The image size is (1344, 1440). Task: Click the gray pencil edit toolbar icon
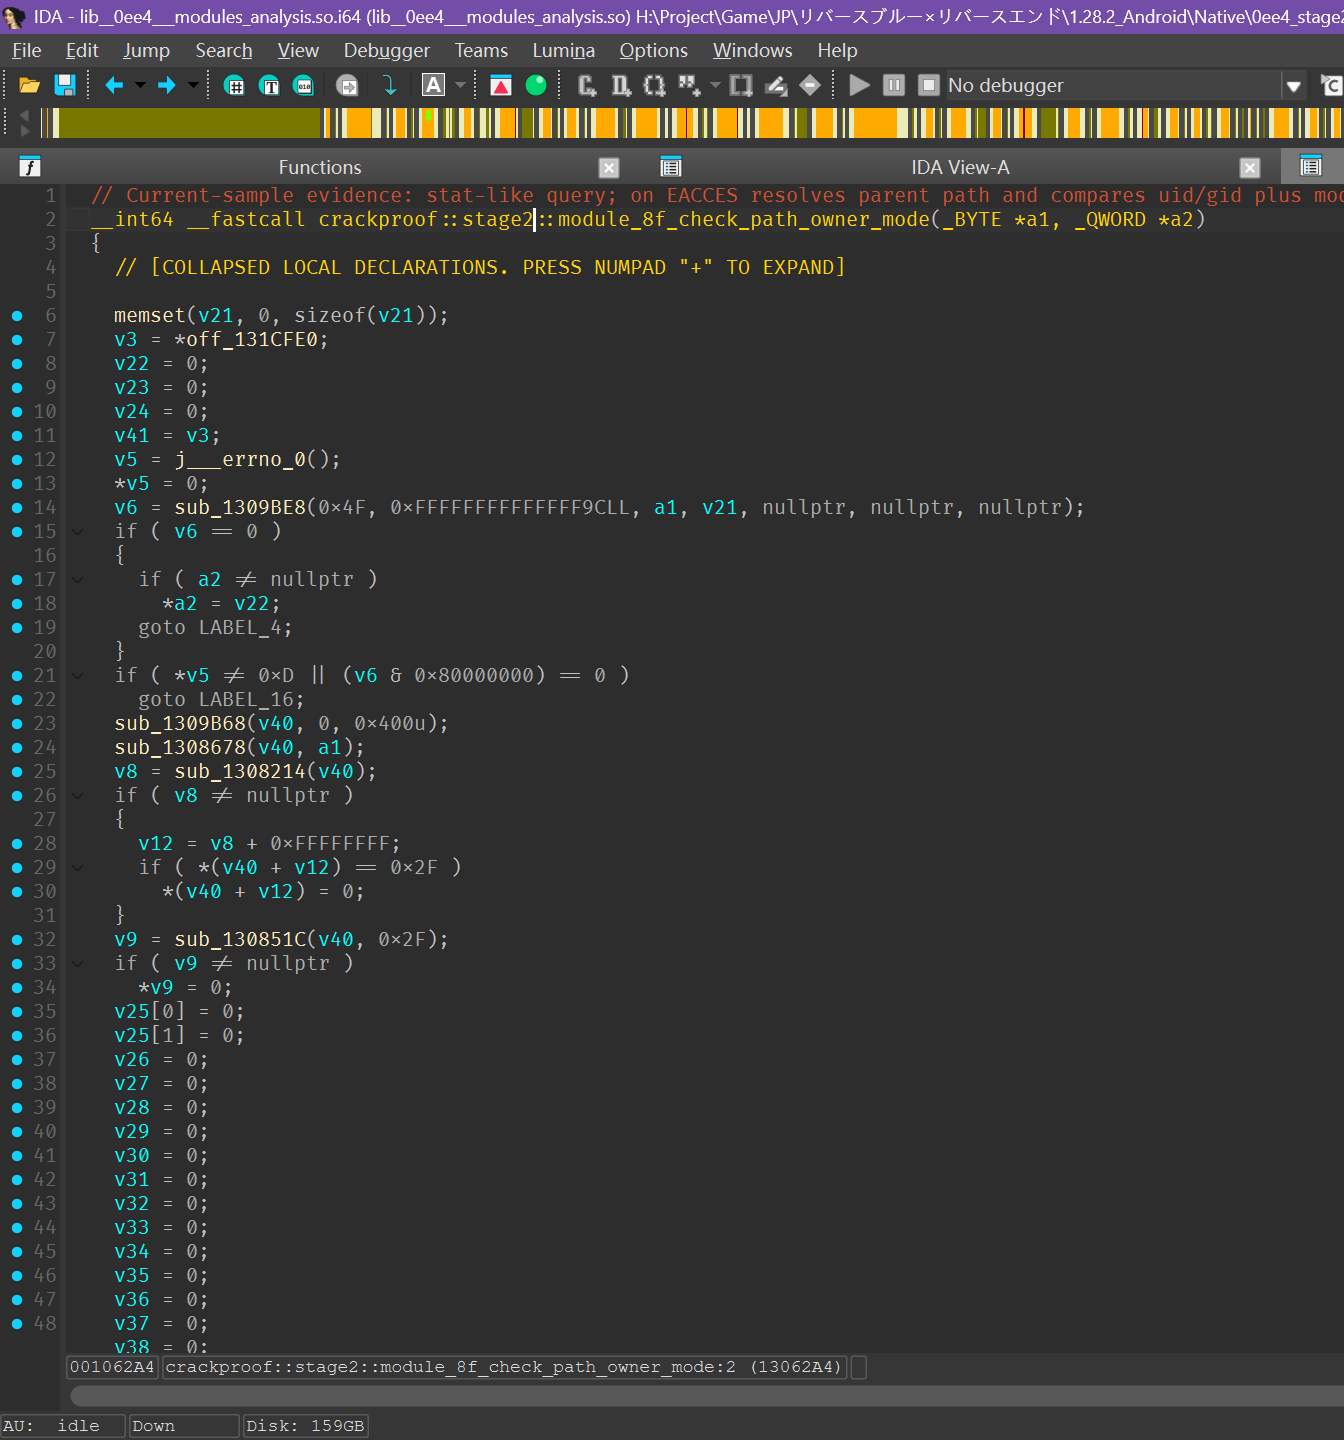(x=776, y=86)
